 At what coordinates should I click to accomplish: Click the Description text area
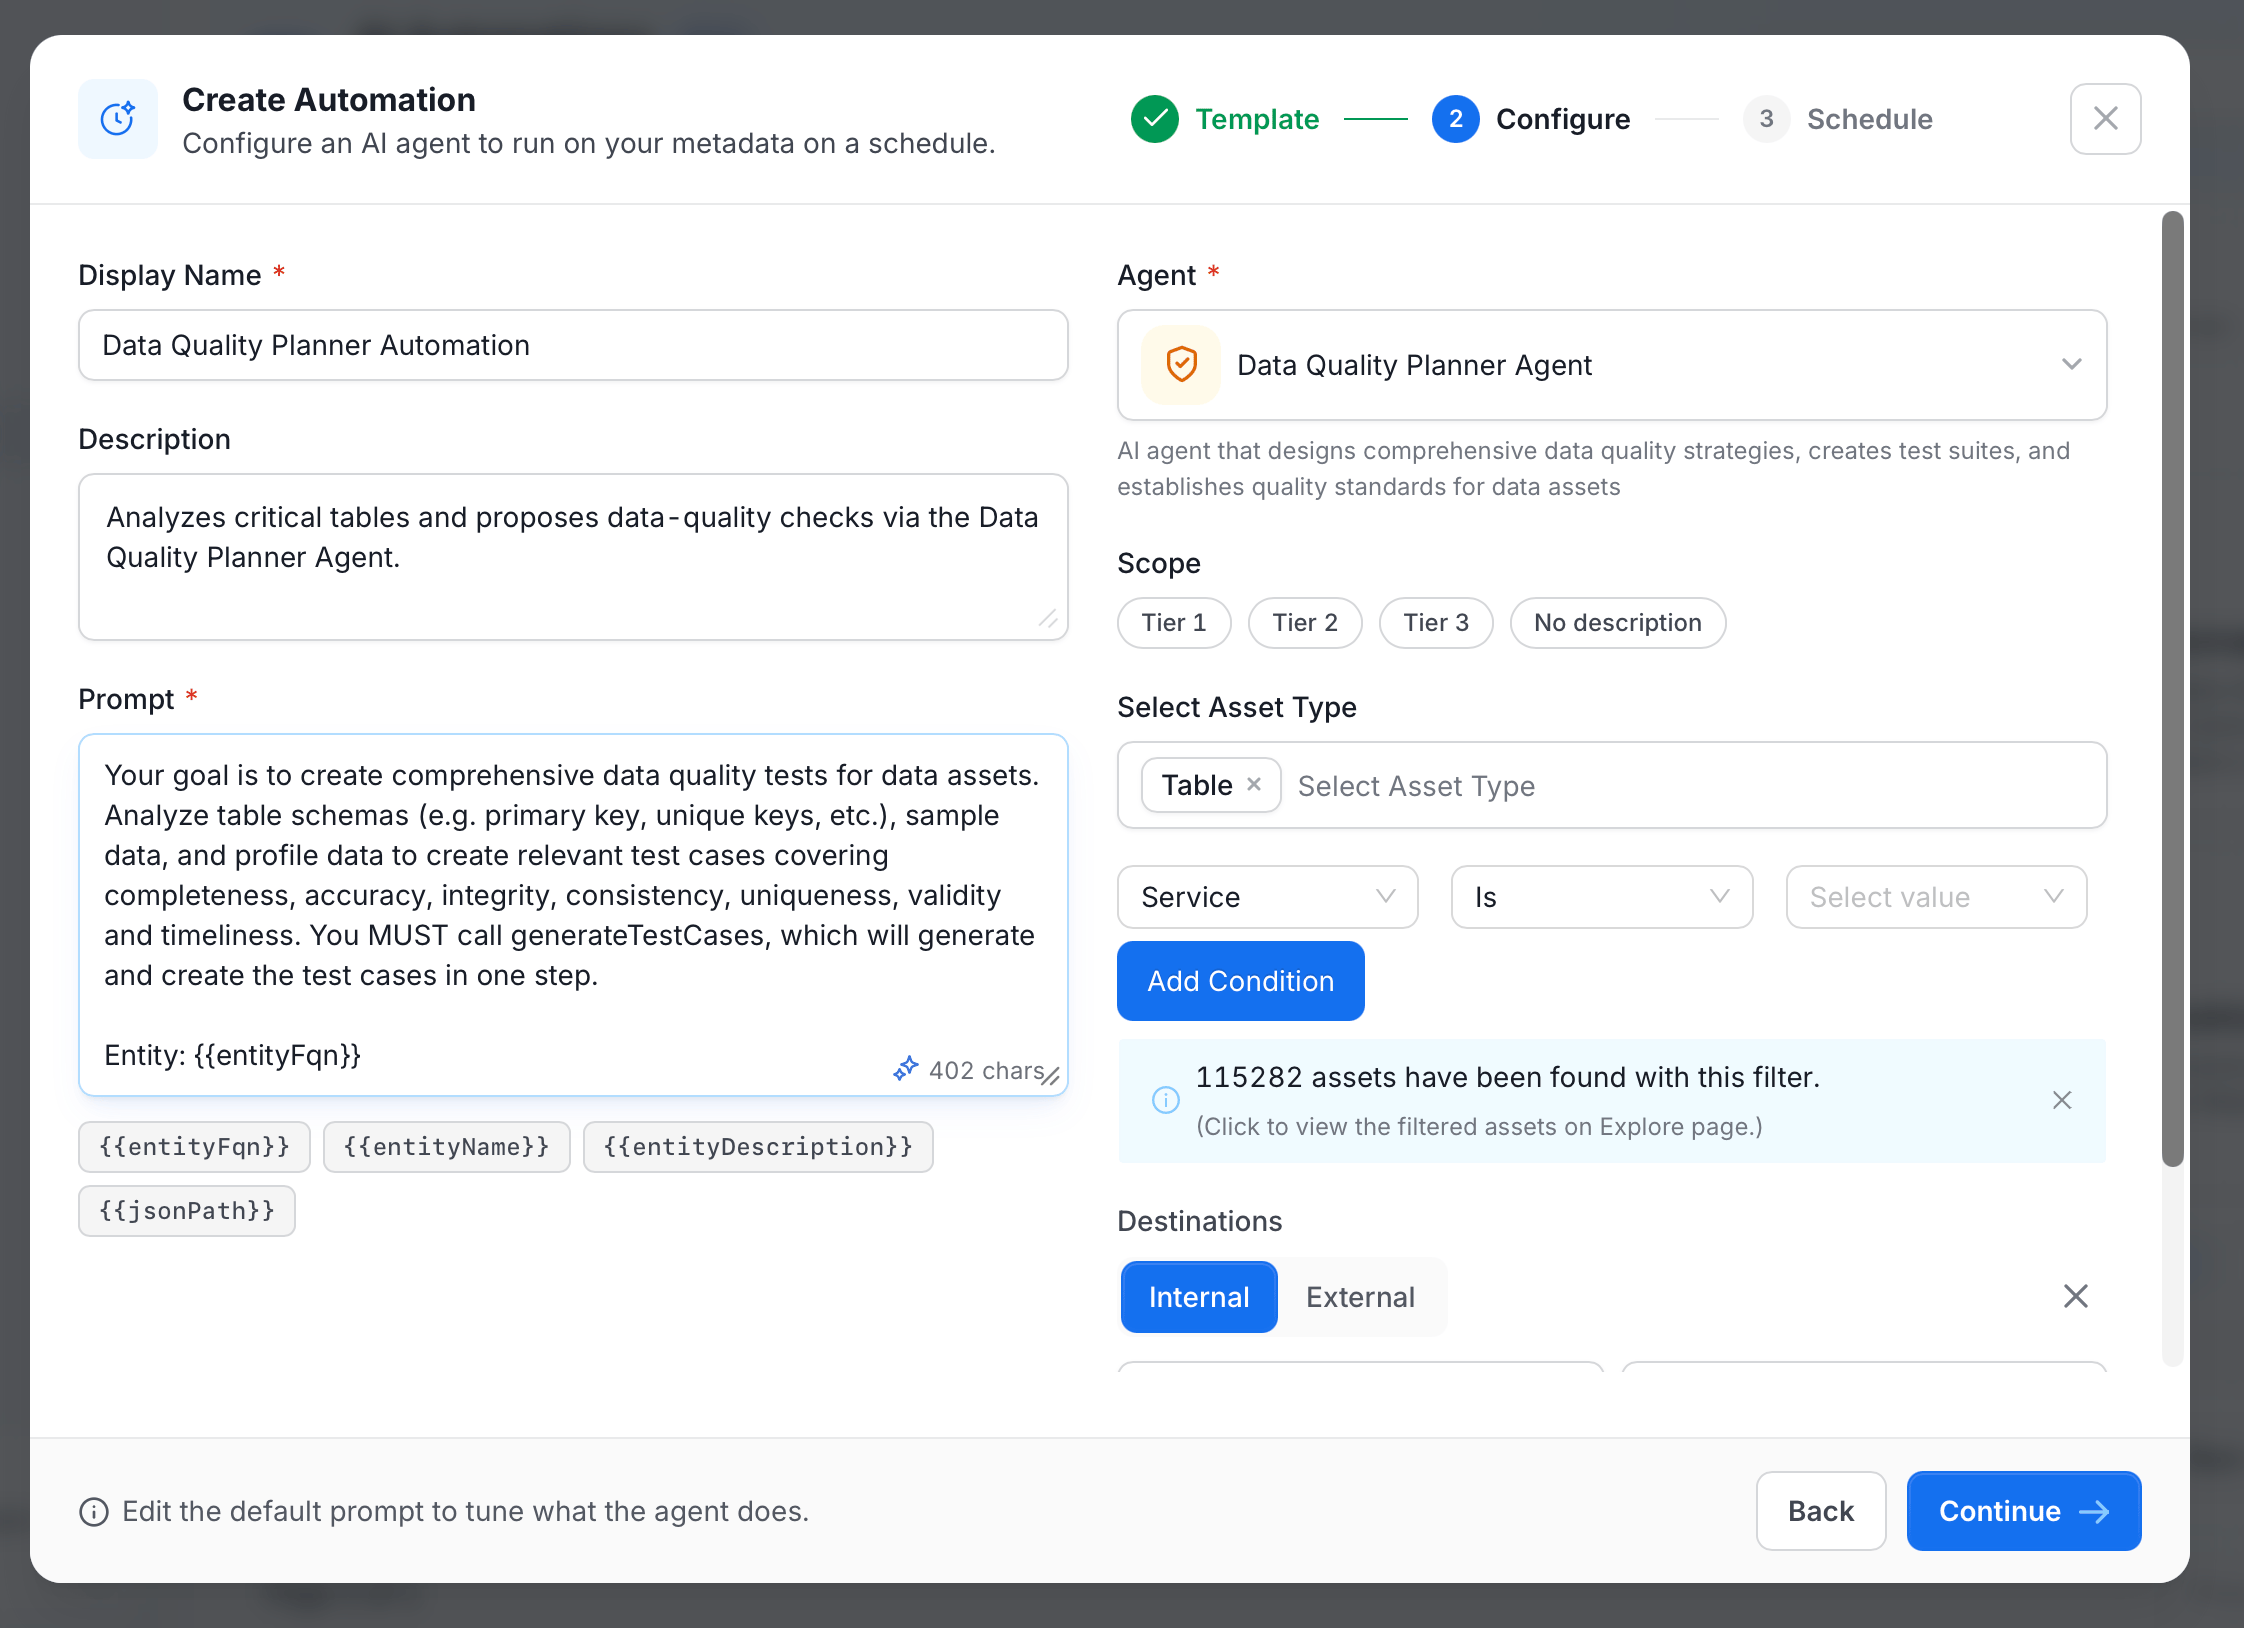[x=573, y=557]
